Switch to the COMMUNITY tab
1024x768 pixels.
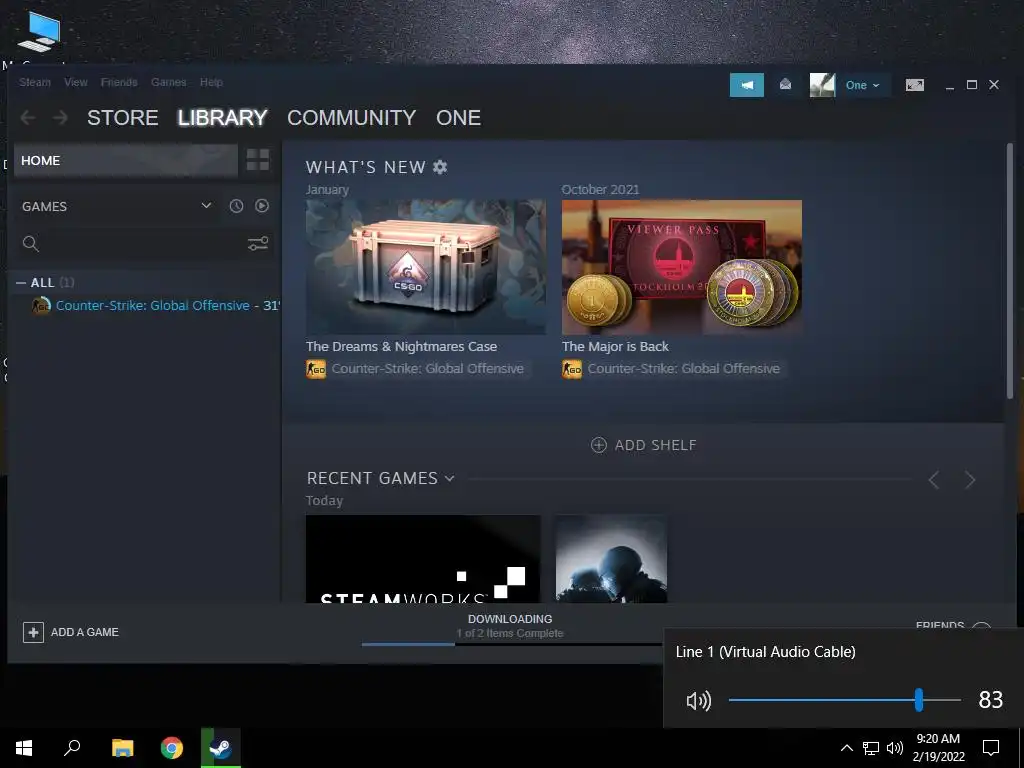pos(351,118)
